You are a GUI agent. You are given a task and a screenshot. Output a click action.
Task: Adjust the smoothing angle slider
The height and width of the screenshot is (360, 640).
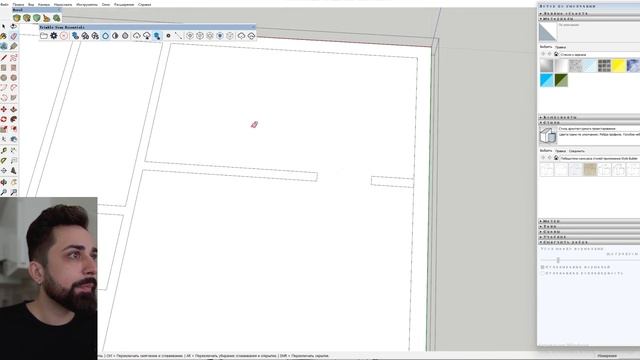558,260
